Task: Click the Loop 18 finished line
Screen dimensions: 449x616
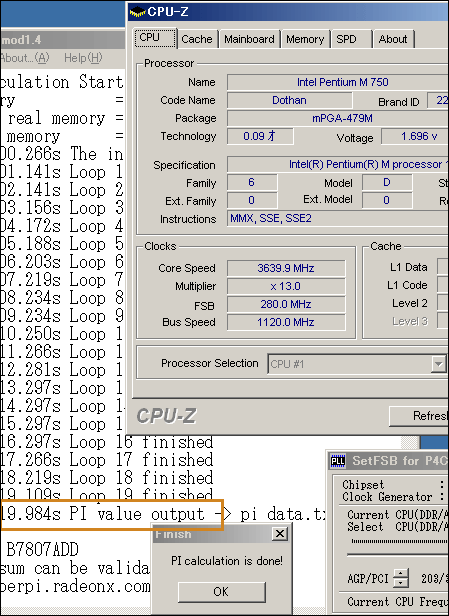Action: pos(106,478)
